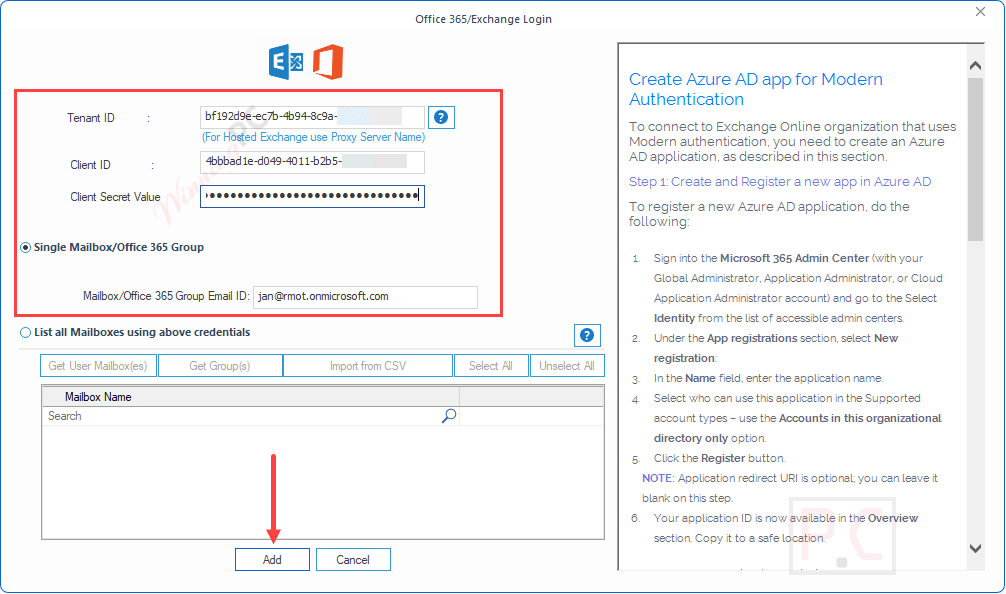Click the search magnifier in the mailbox list
Viewport: 1006px width, 594px height.
(x=449, y=415)
